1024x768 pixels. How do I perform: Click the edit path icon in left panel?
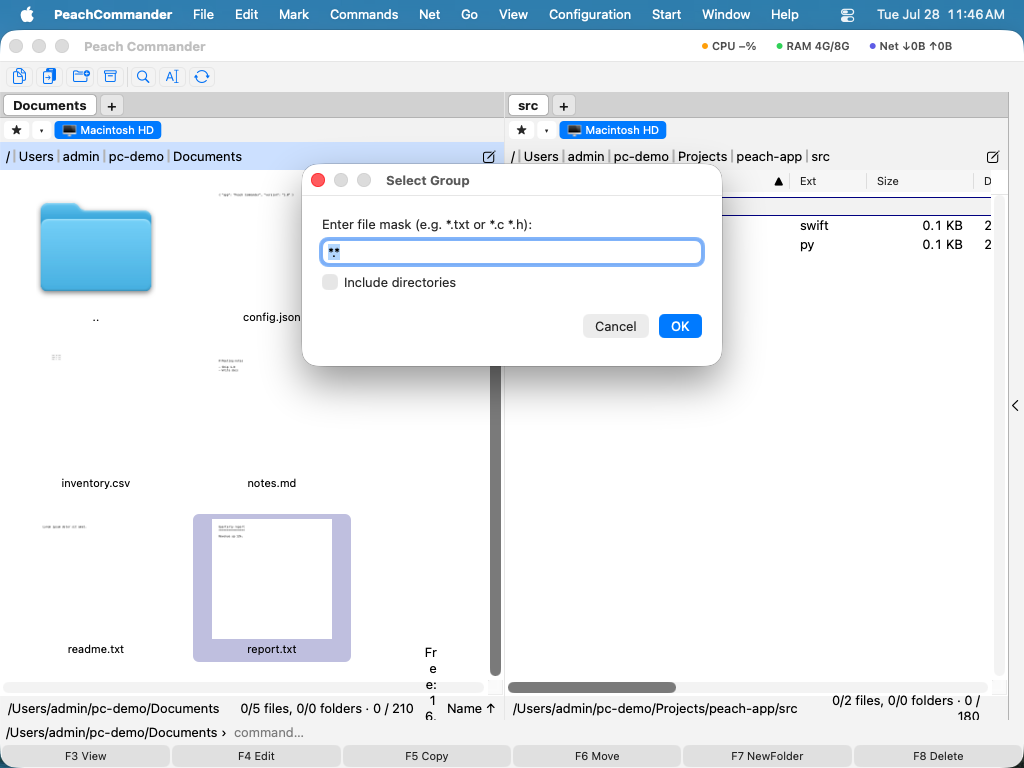tap(488, 157)
